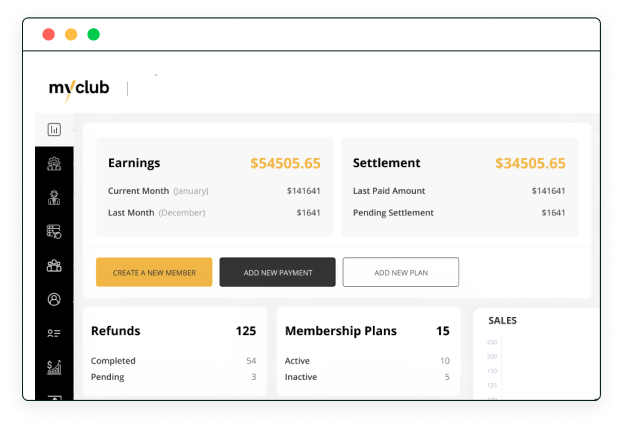Image resolution: width=623 pixels, height=427 pixels.
Task: Click the group of members sidebar icon
Action: (x=54, y=265)
